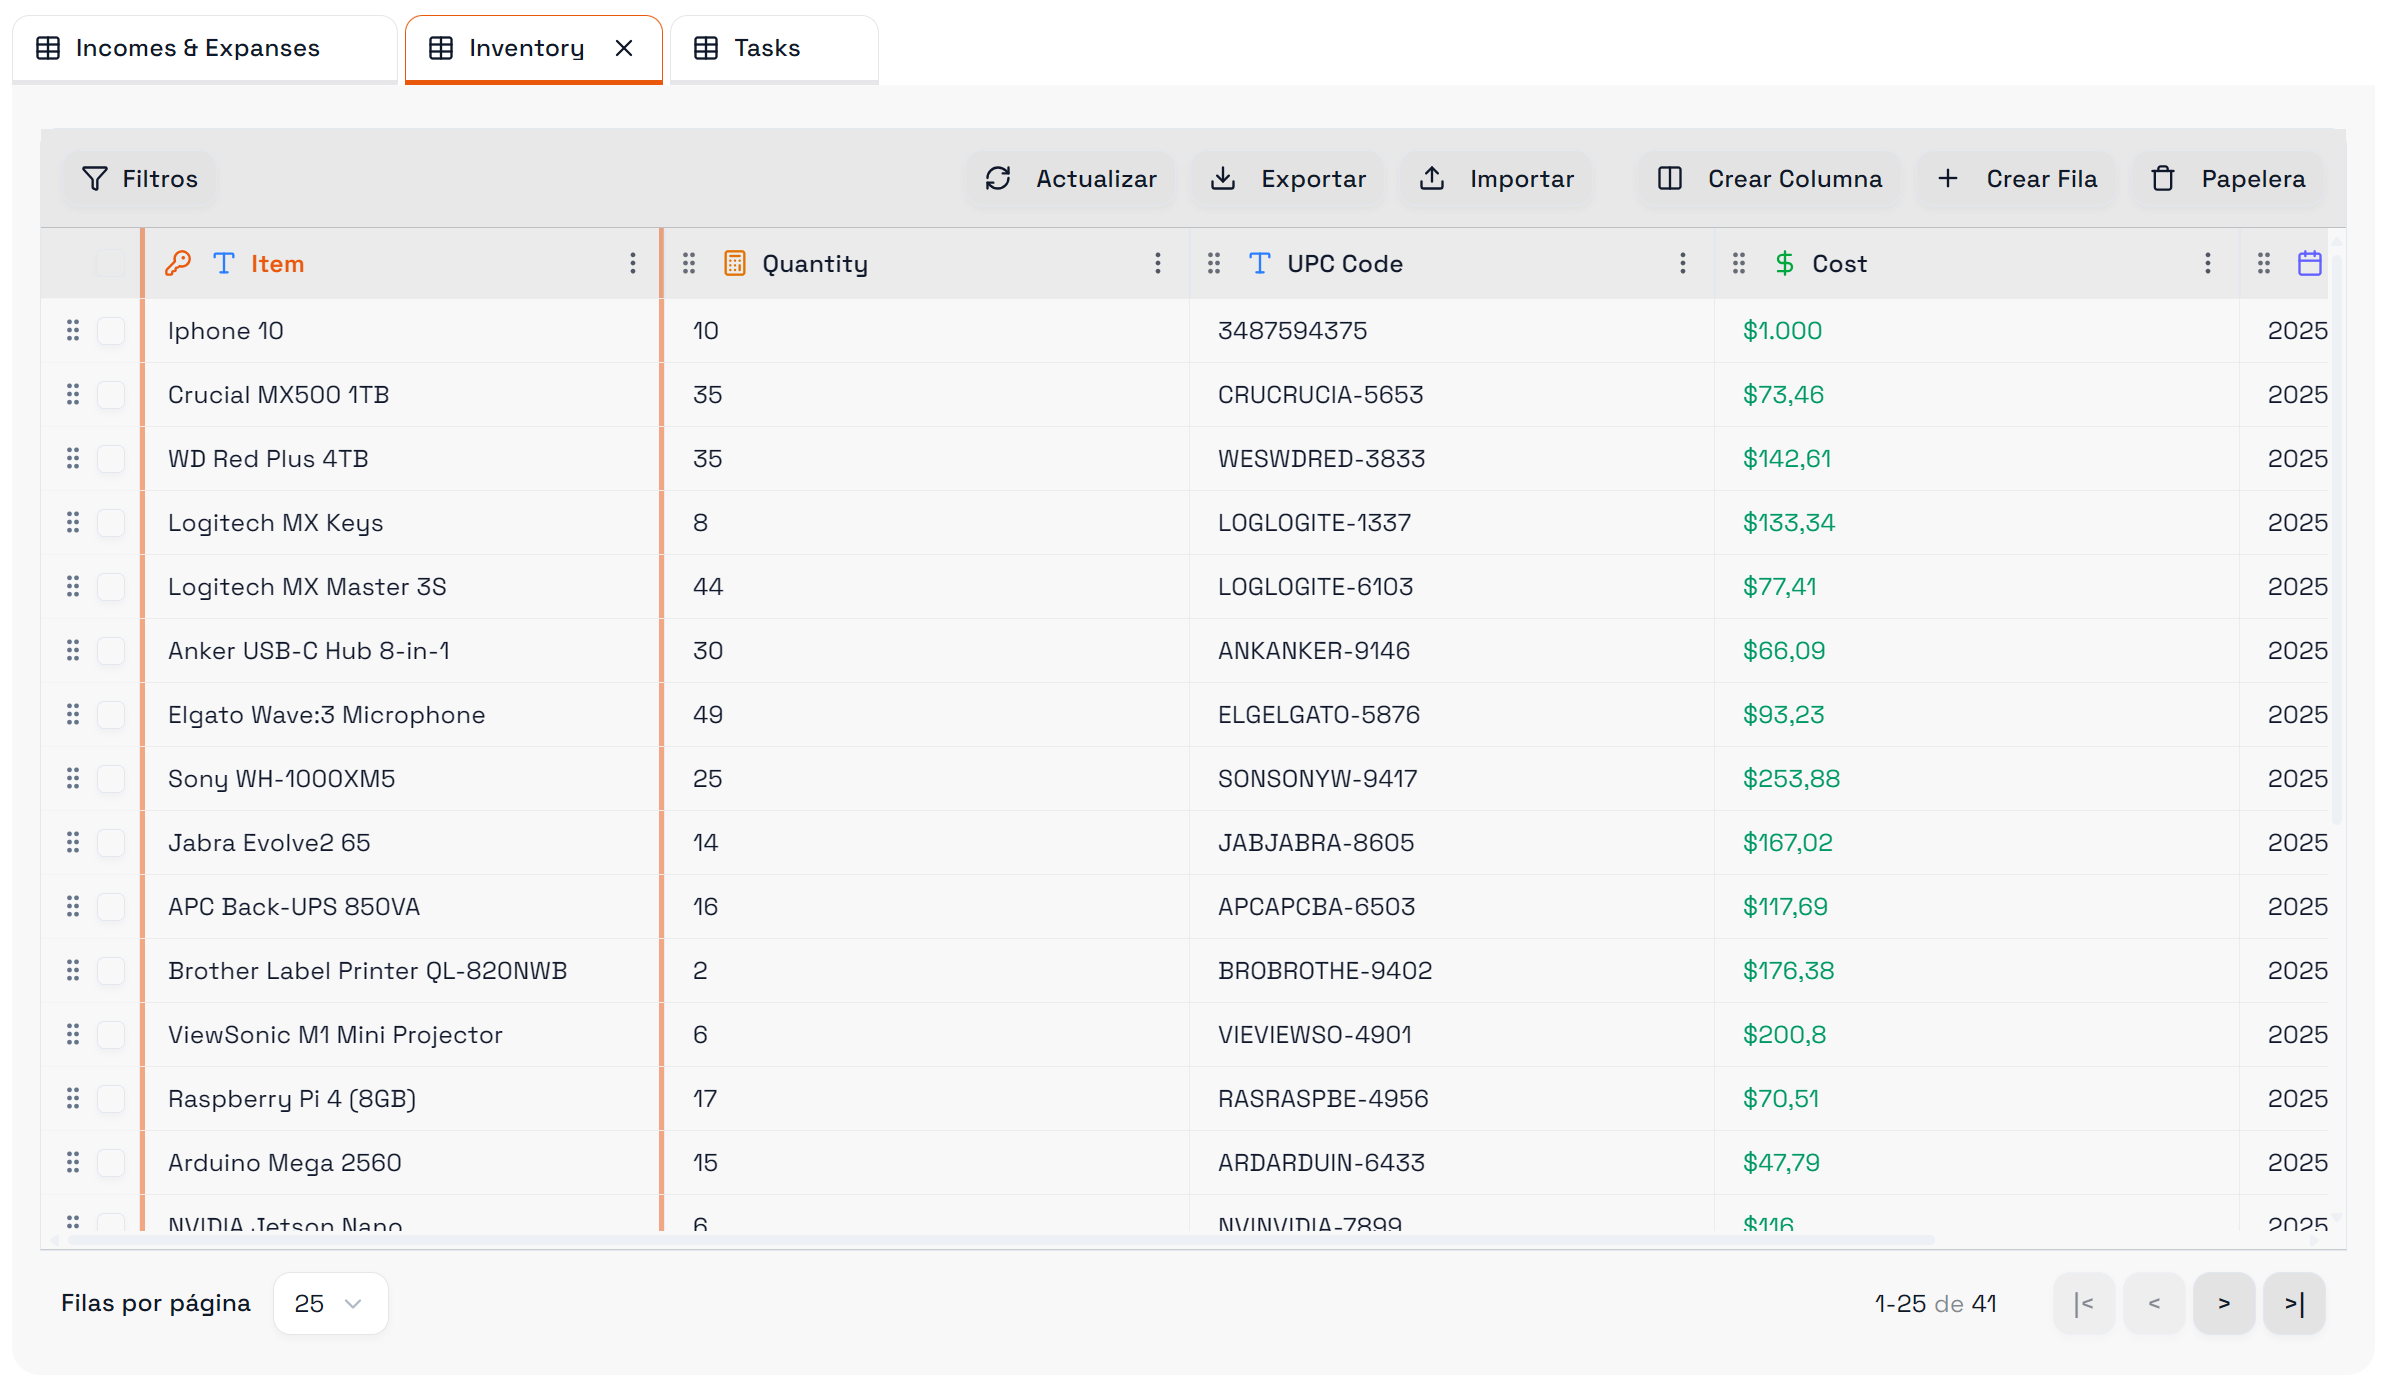The height and width of the screenshot is (1390, 2390).
Task: Select the Logitech MX Keys row checkbox
Action: (x=111, y=523)
